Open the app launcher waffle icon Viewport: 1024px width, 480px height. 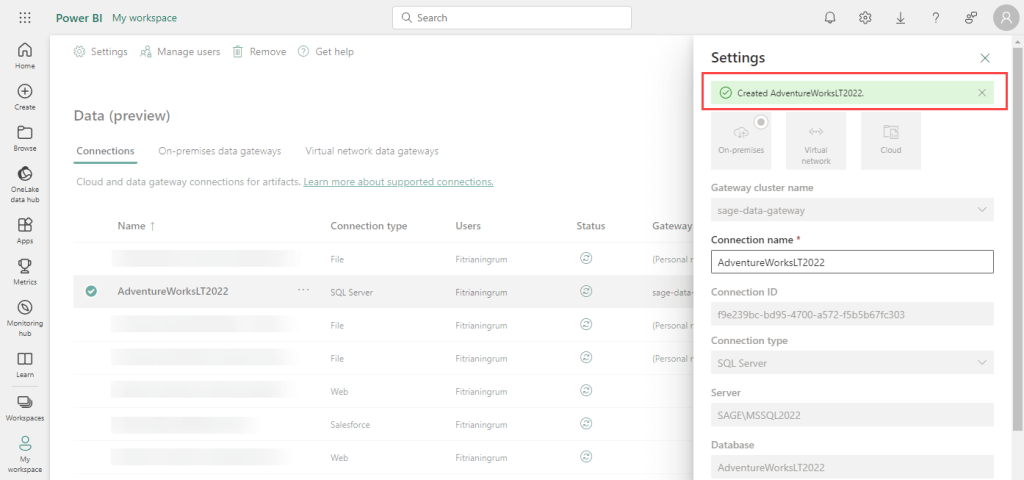pyautogui.click(x=25, y=18)
